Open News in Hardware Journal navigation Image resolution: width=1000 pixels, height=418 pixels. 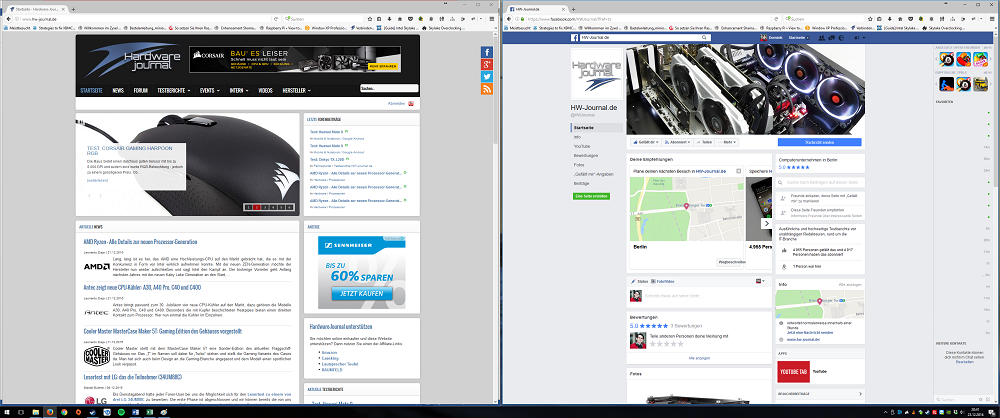point(118,91)
